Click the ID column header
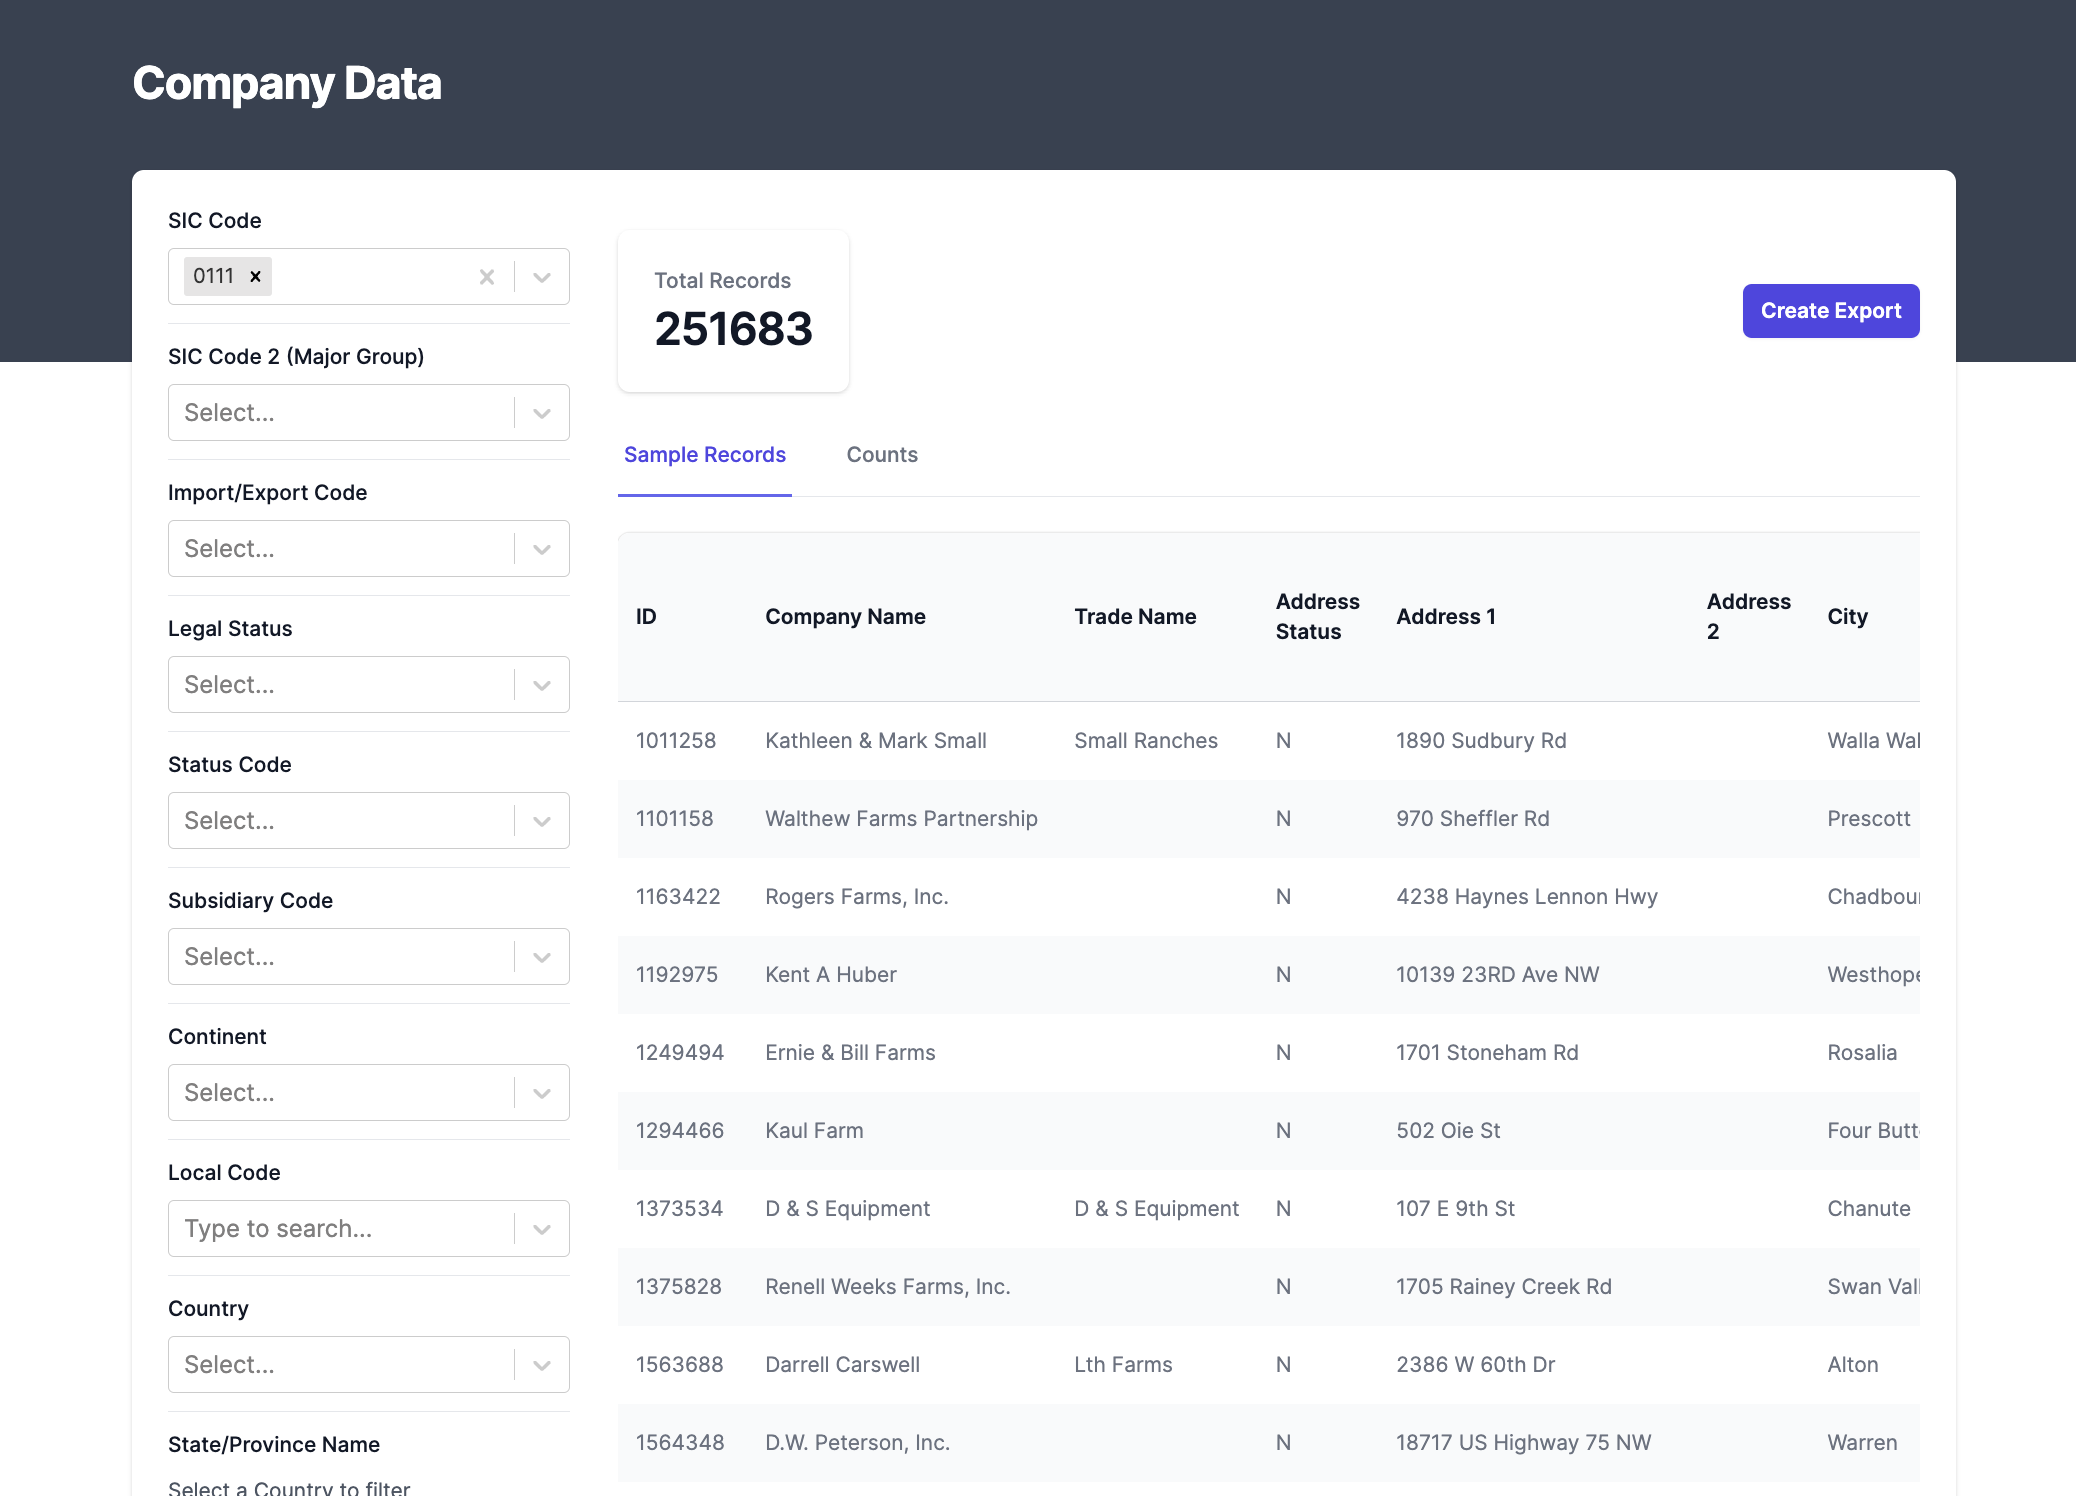The image size is (2076, 1496). point(646,617)
